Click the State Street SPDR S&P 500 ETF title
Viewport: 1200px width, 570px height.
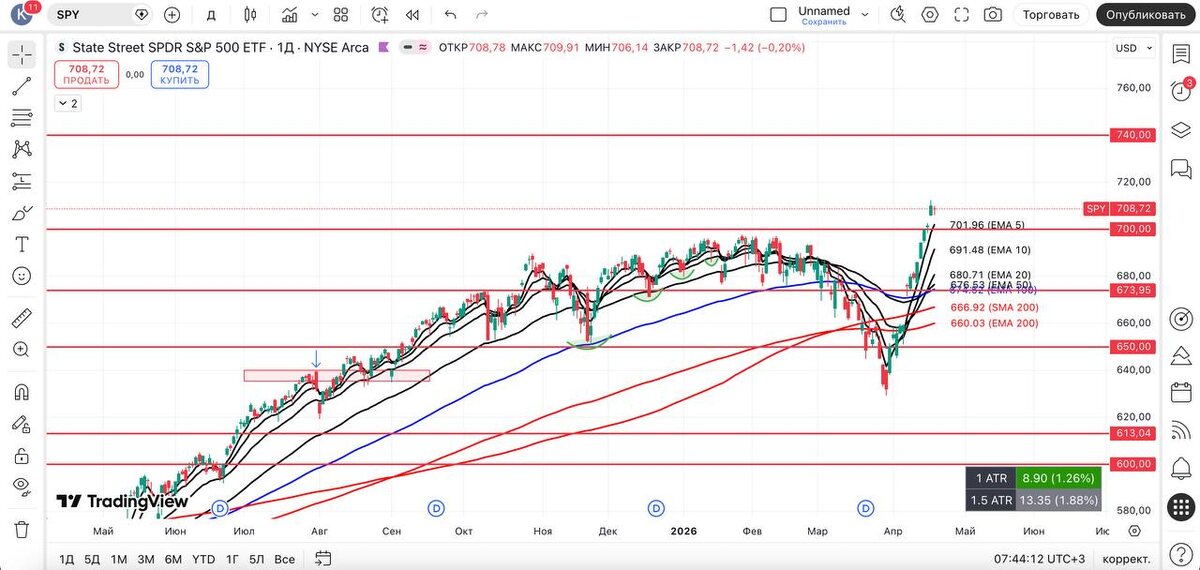[x=170, y=47]
